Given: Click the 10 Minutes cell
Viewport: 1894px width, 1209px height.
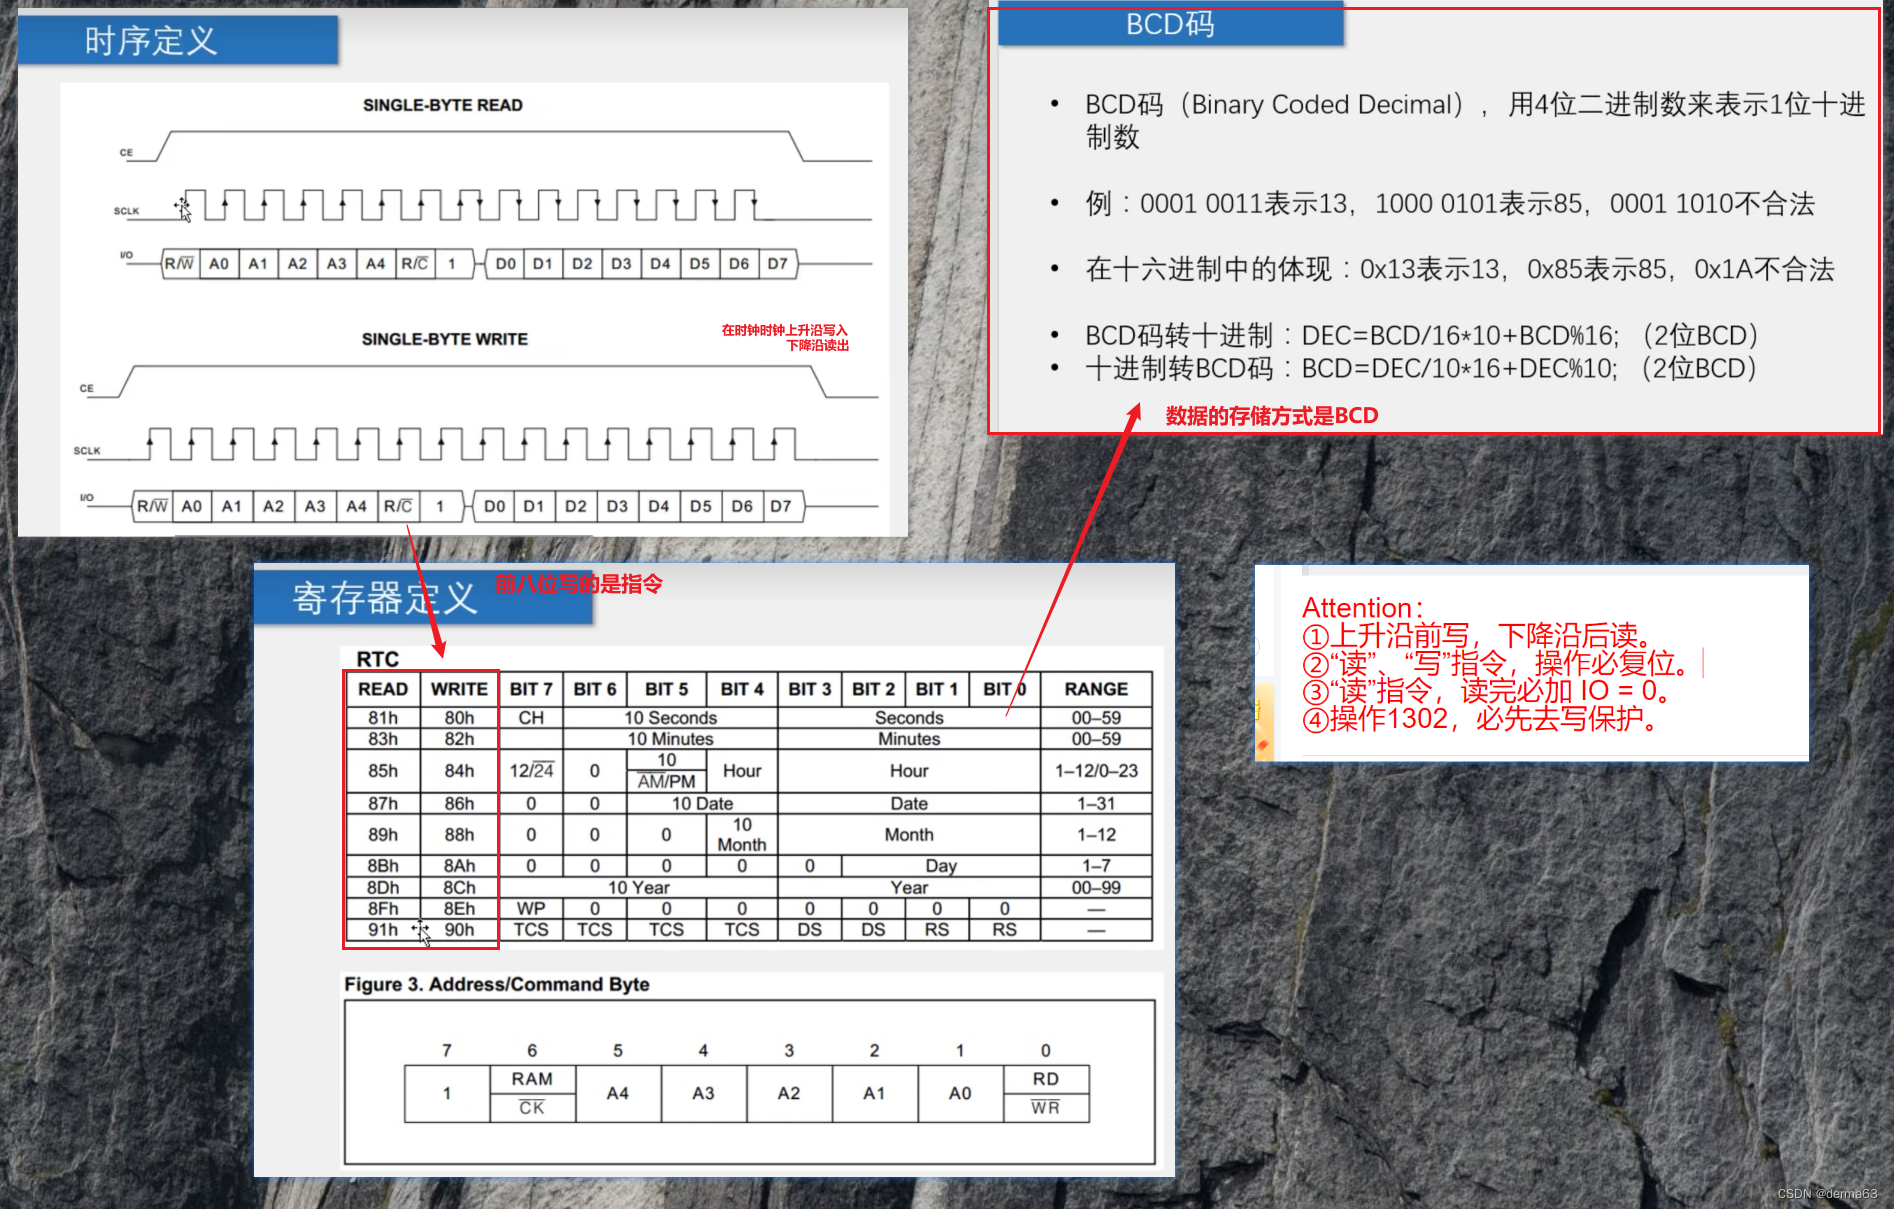Looking at the screenshot, I should [670, 739].
